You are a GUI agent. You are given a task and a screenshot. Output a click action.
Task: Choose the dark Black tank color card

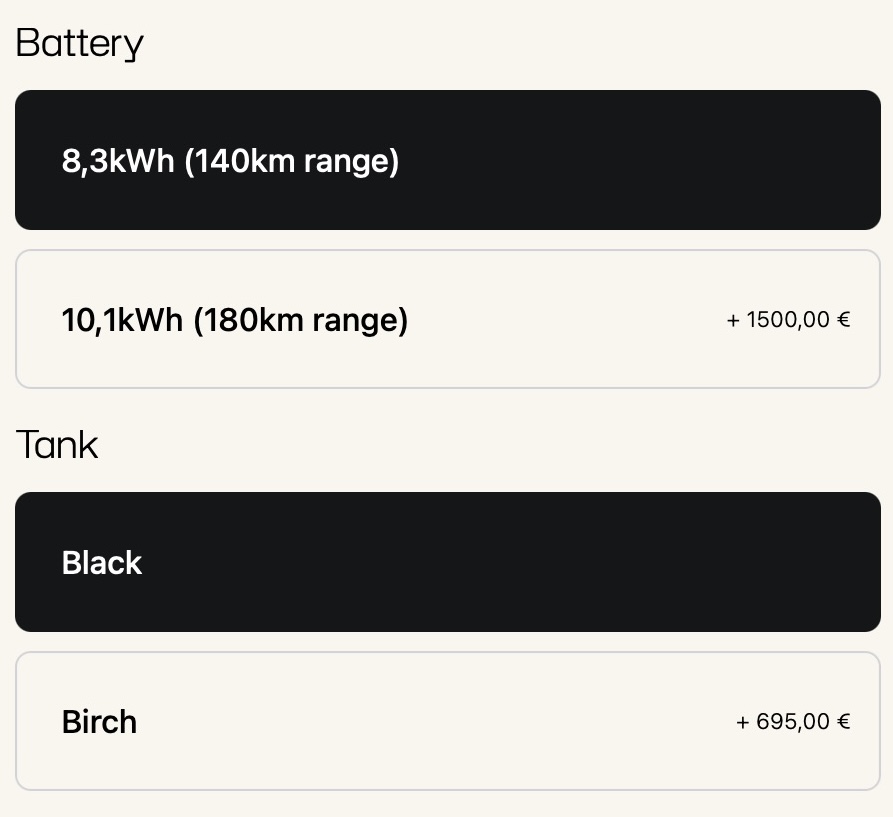[447, 562]
